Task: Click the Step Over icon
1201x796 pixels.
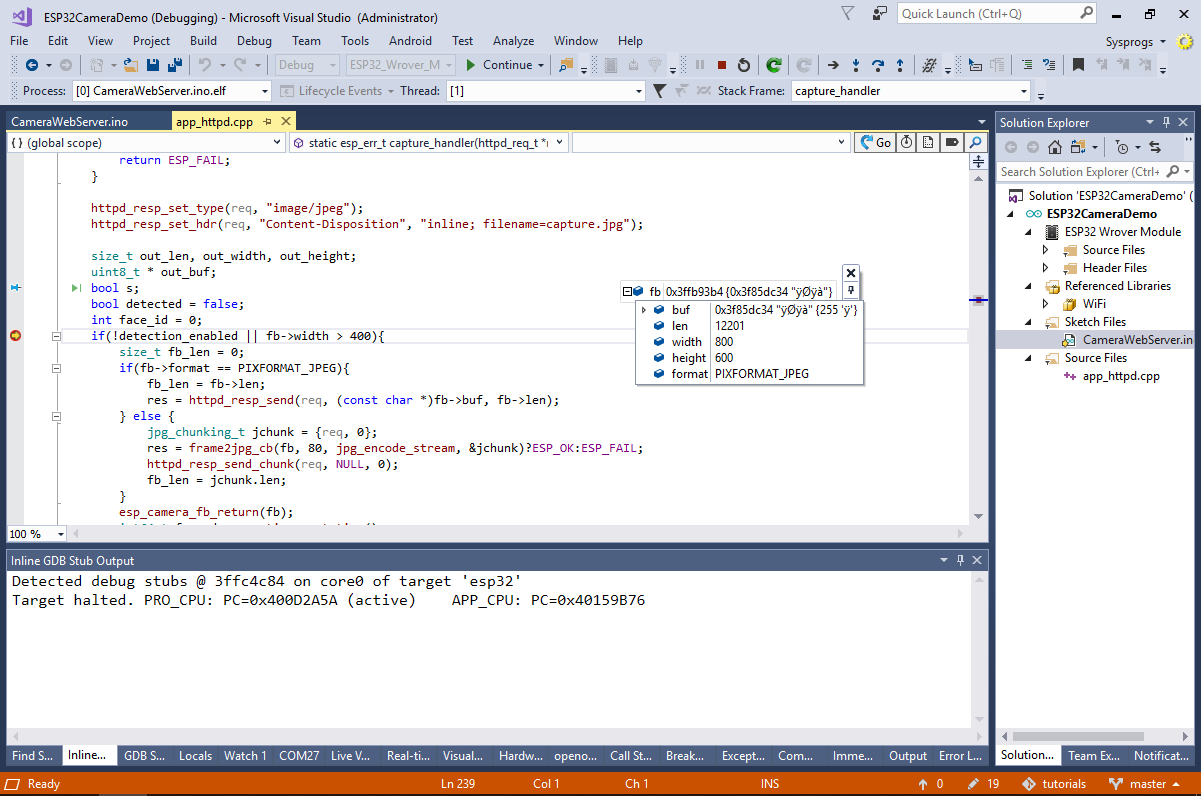Action: click(878, 65)
